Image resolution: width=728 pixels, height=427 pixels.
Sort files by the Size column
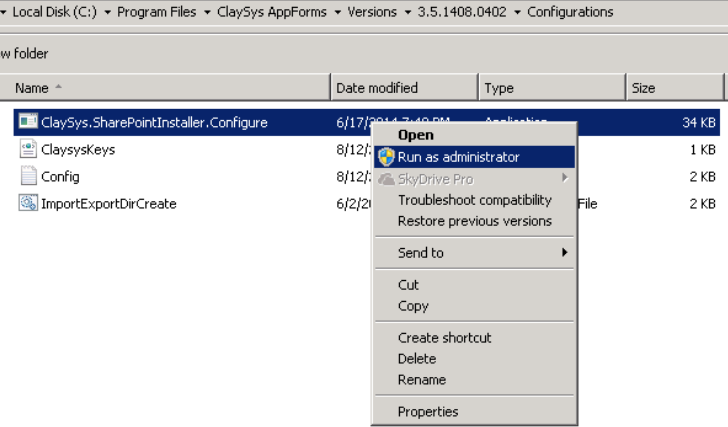click(675, 87)
